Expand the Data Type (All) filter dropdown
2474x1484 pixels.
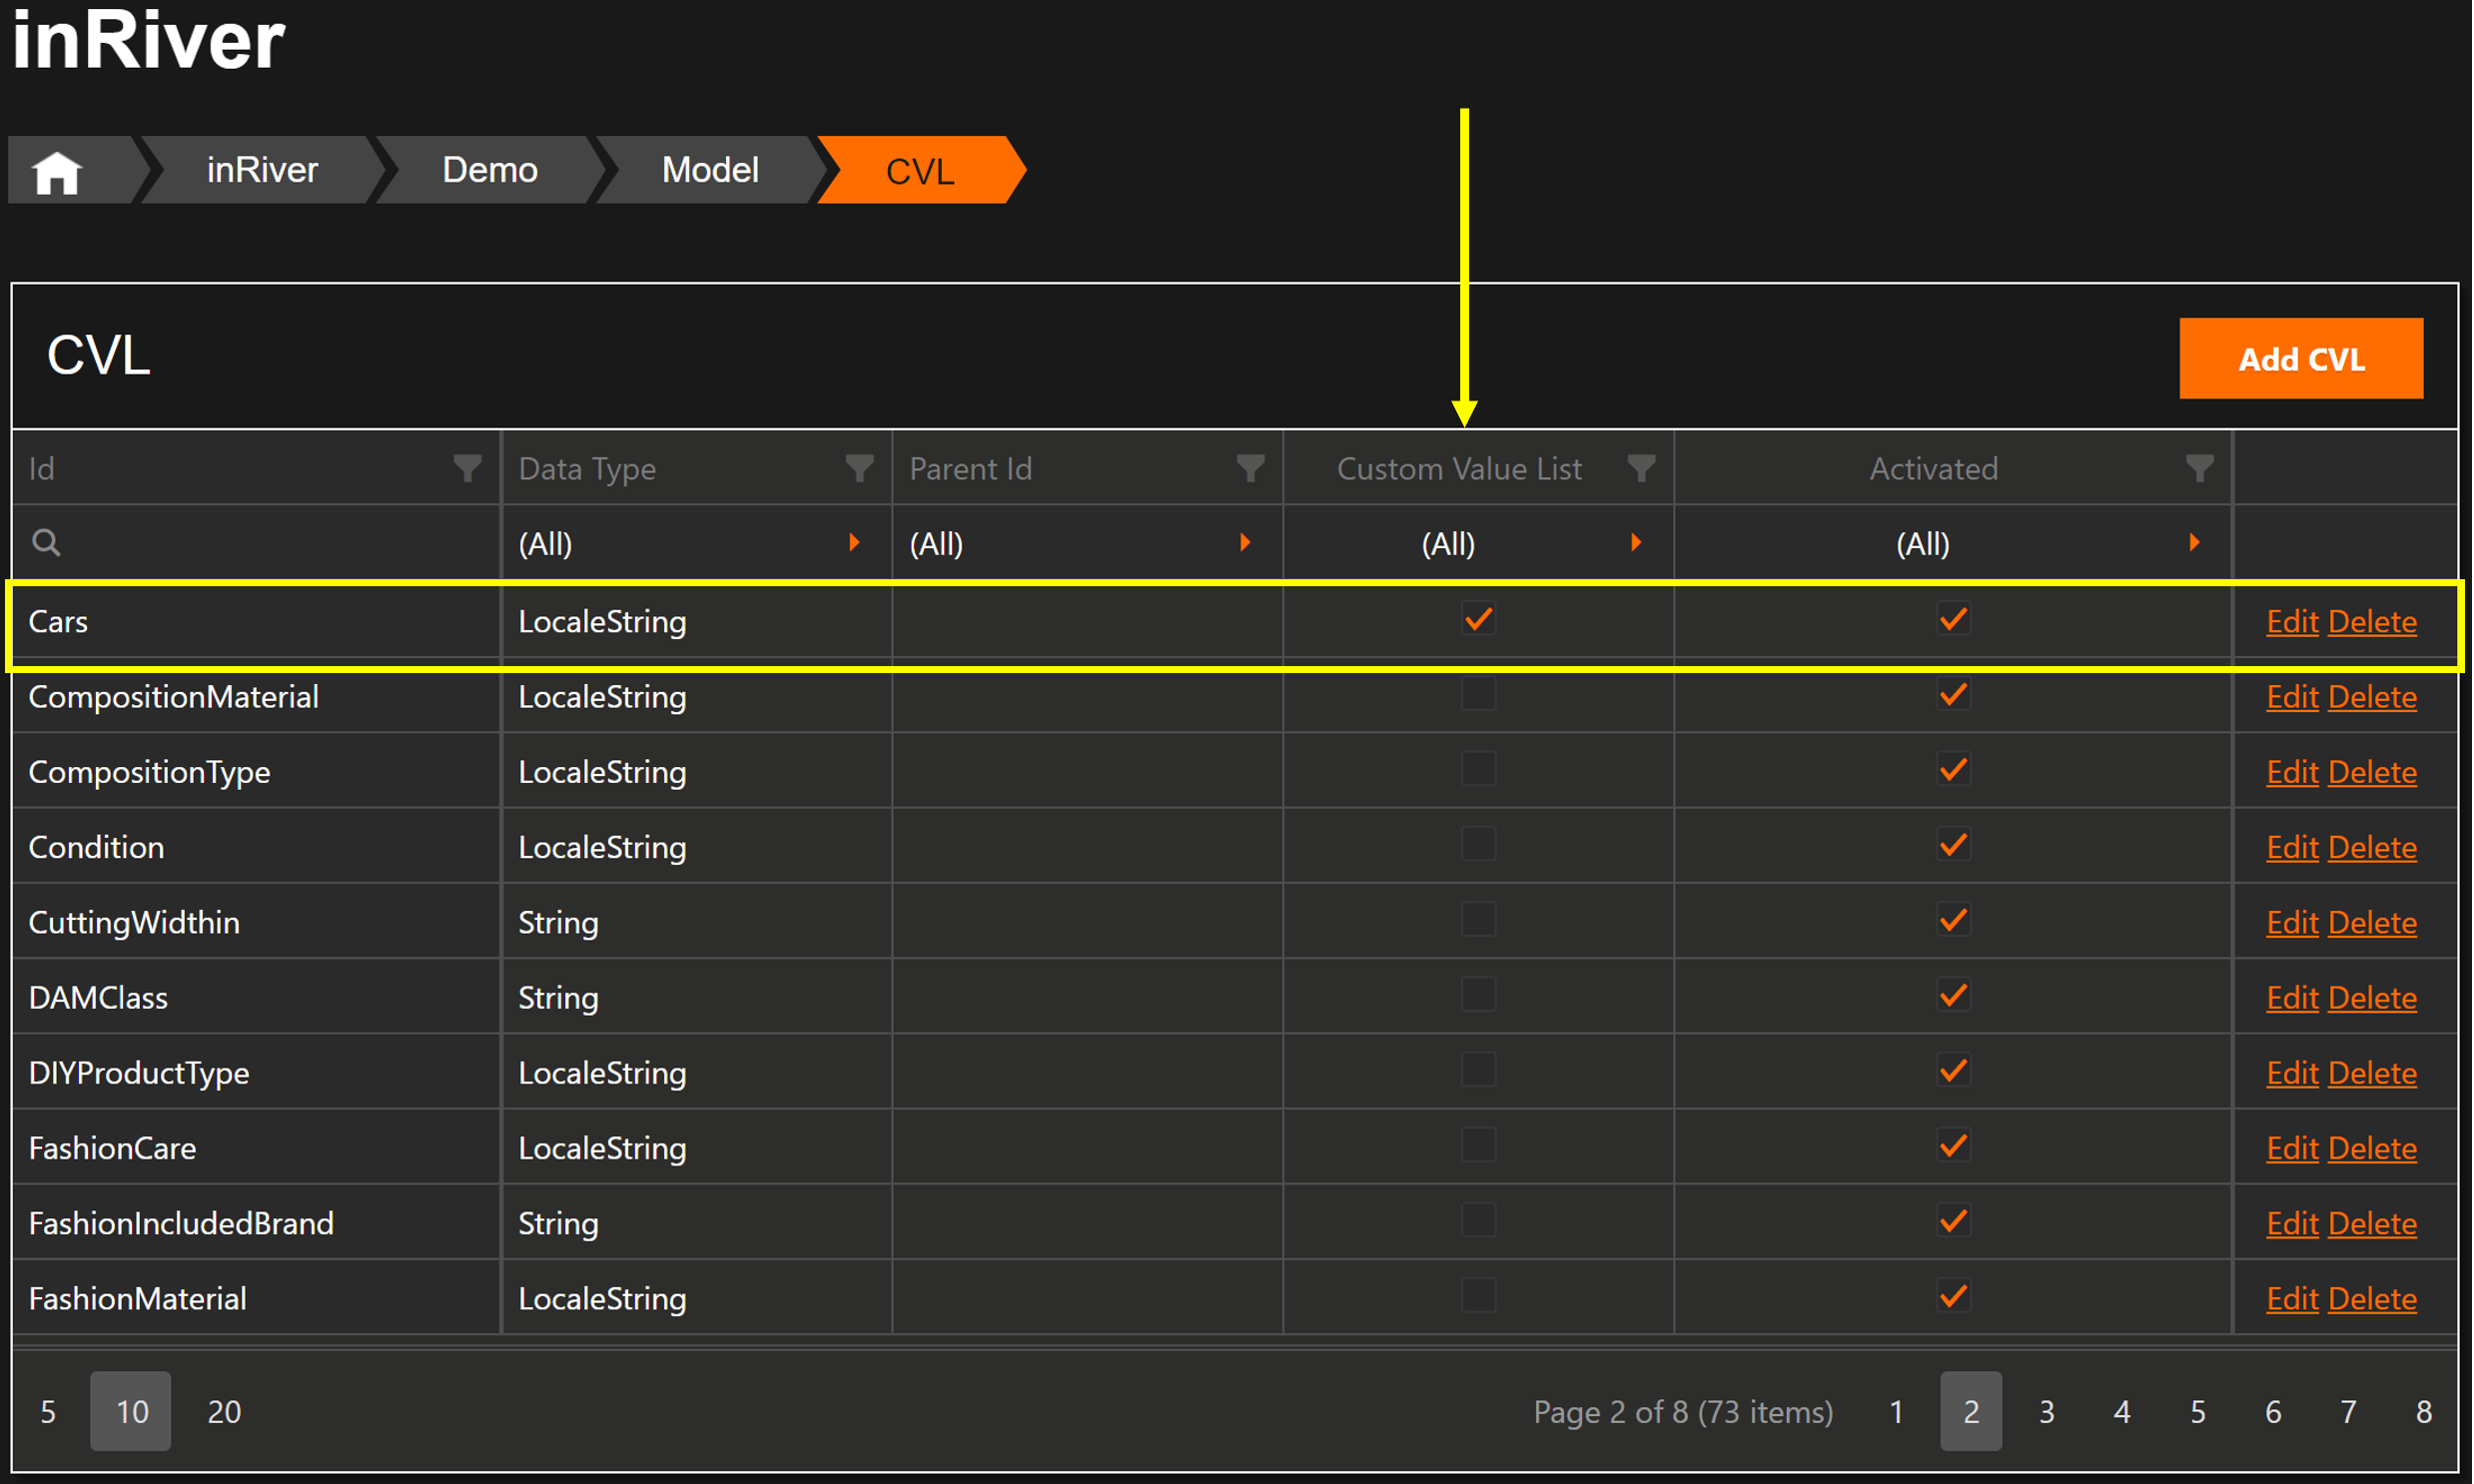854,543
